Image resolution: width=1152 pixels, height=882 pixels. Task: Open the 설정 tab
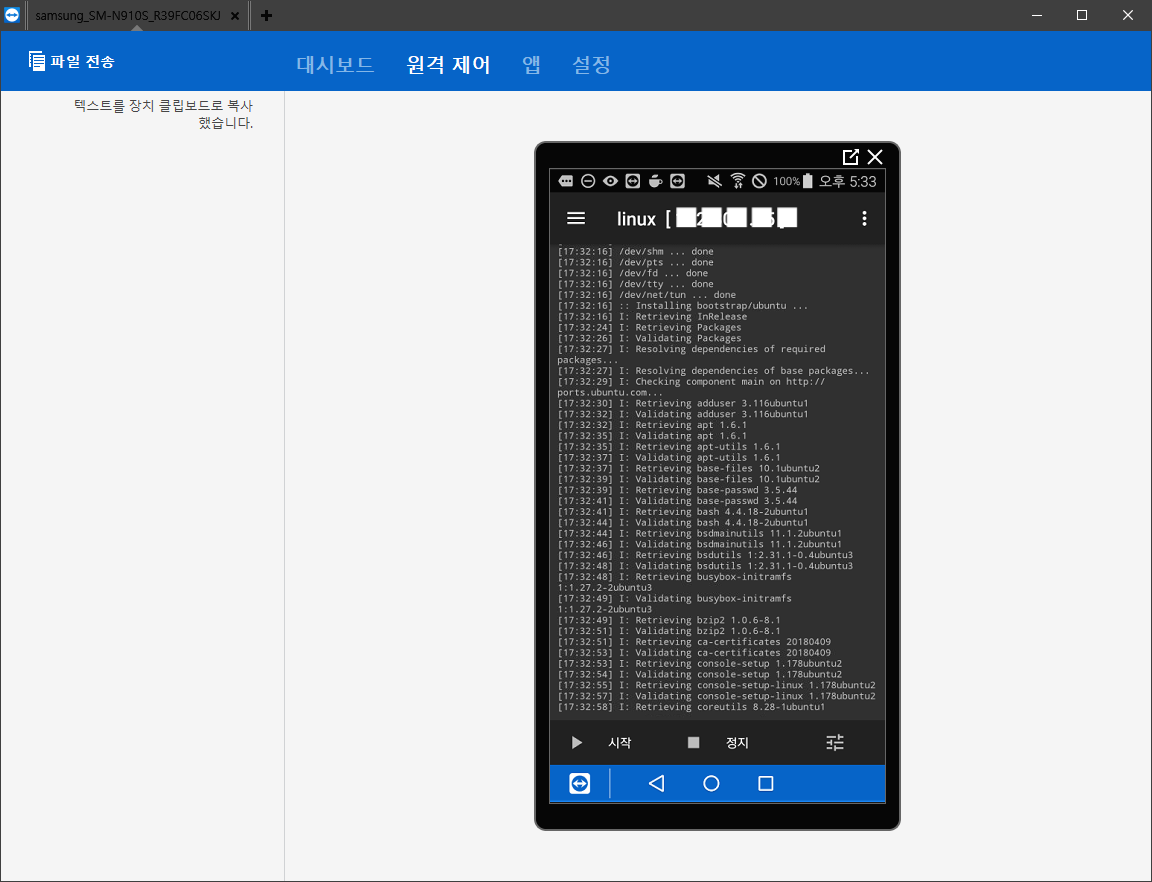coord(591,65)
